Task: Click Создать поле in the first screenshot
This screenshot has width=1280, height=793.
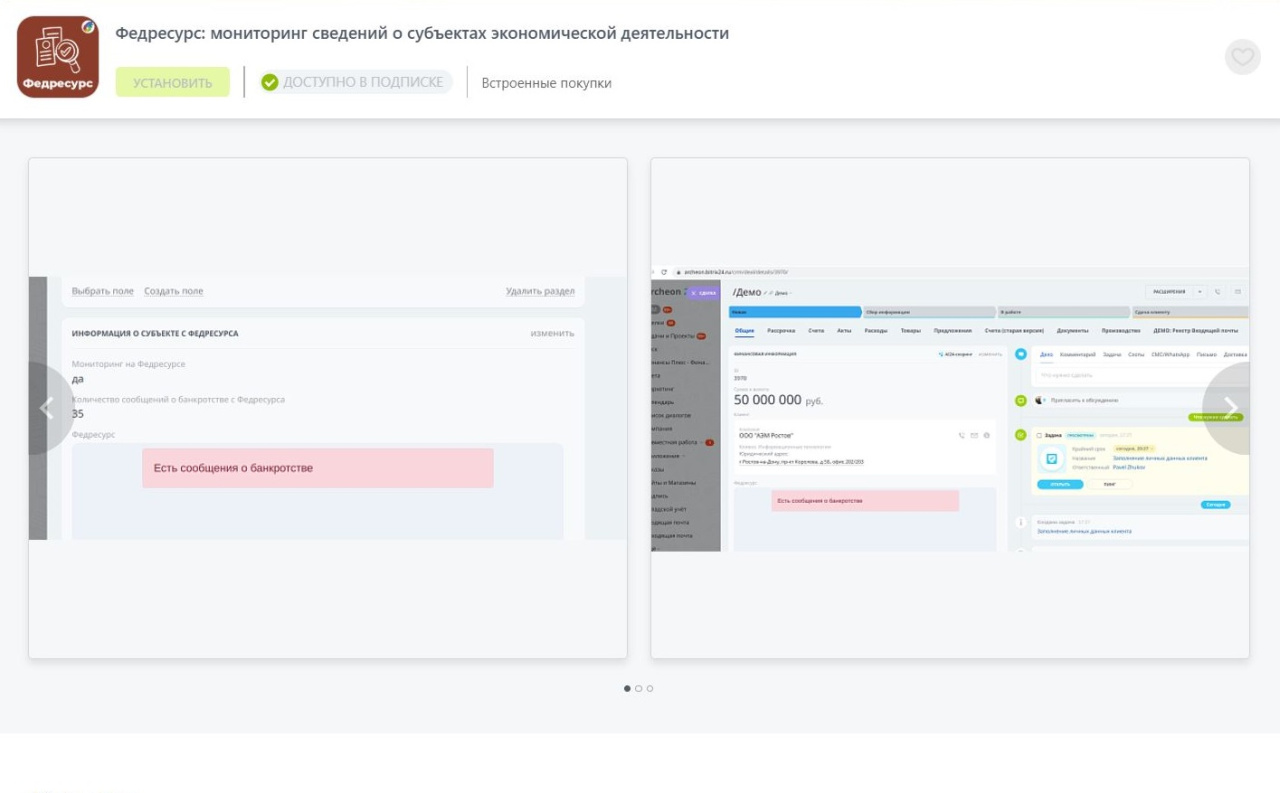Action: point(173,291)
